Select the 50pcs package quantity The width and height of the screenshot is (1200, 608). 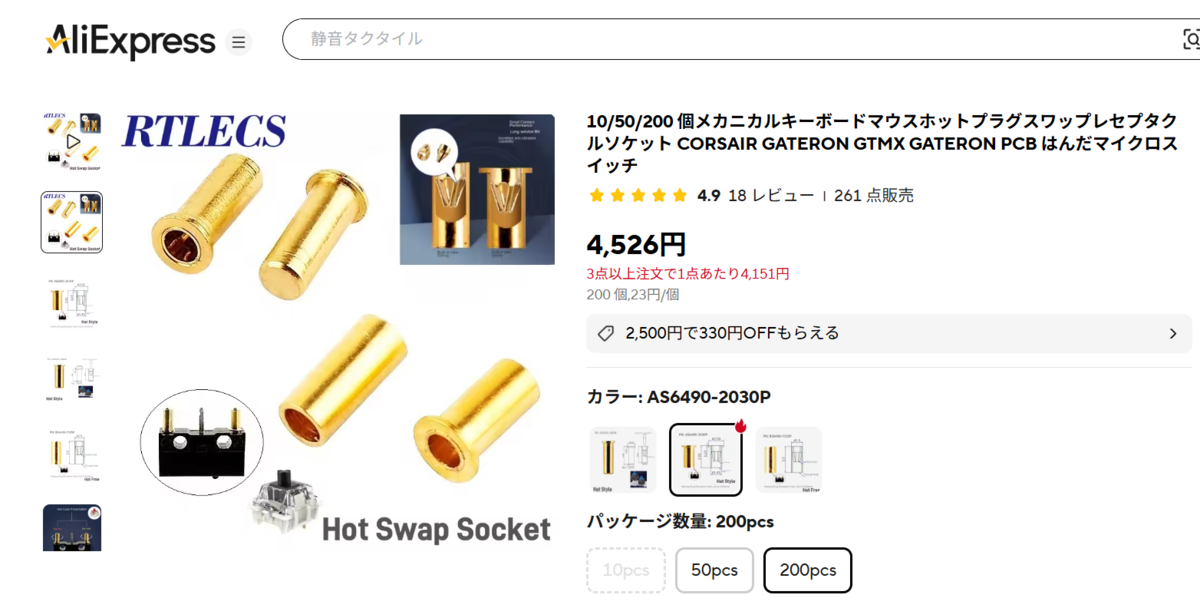714,570
